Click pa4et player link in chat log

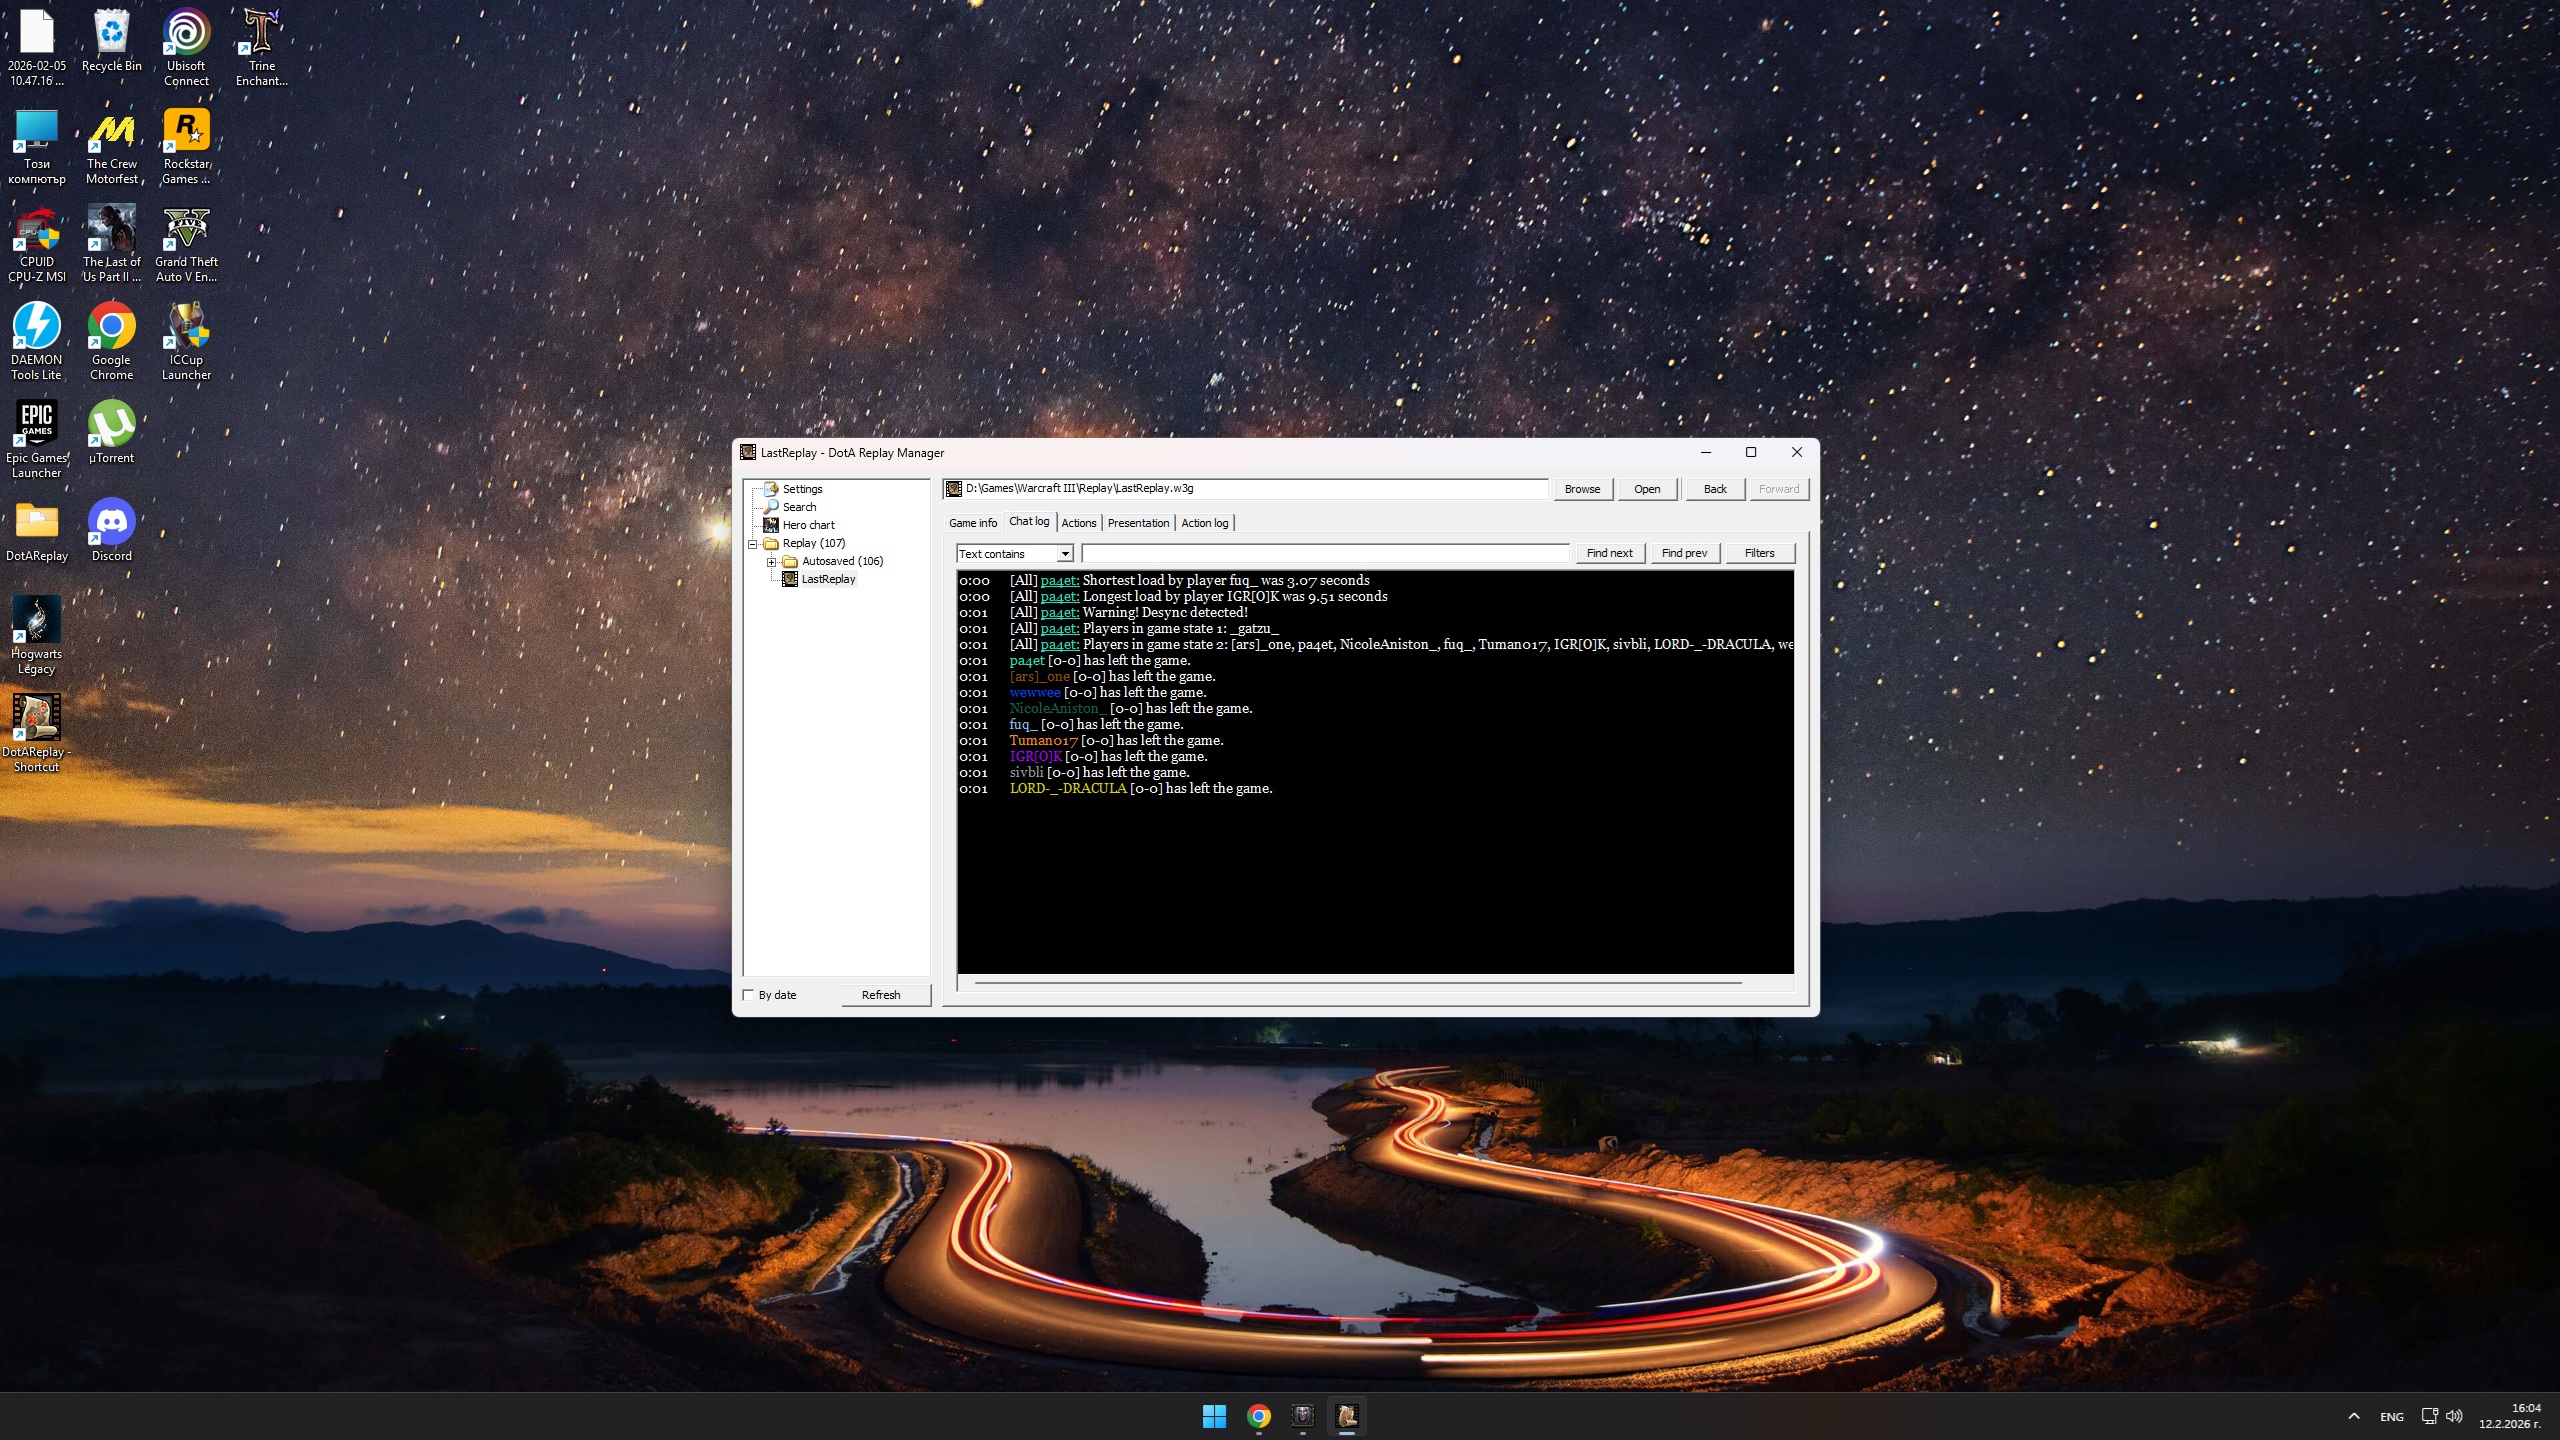1059,581
